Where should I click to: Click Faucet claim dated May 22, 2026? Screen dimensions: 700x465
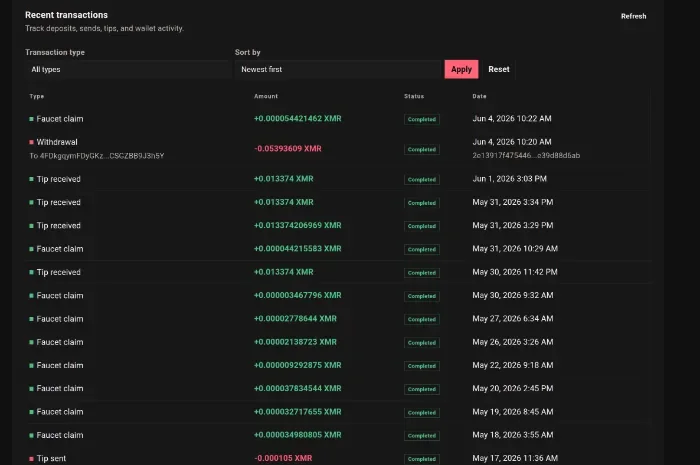60,365
